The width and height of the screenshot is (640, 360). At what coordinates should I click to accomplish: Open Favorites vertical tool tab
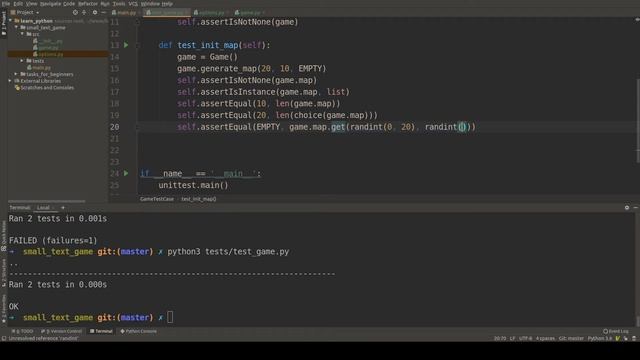[4, 309]
